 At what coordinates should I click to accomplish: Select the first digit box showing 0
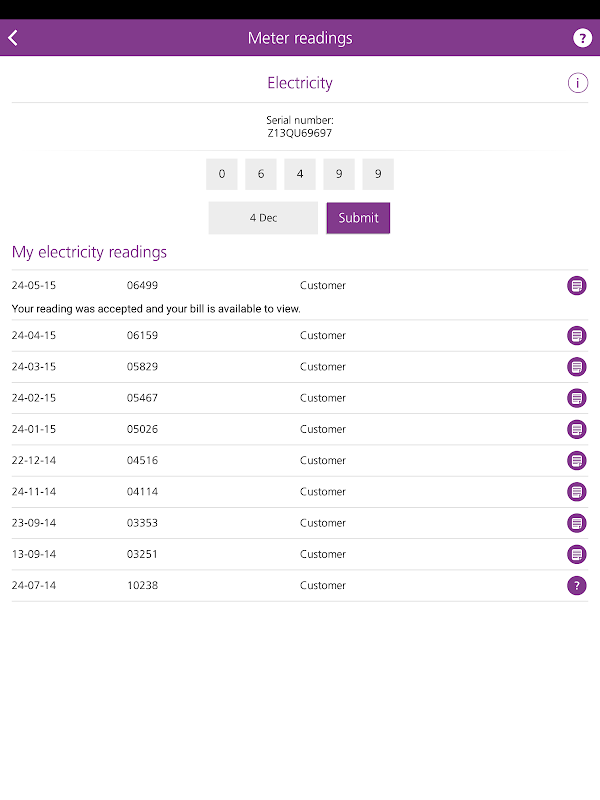pyautogui.click(x=222, y=174)
